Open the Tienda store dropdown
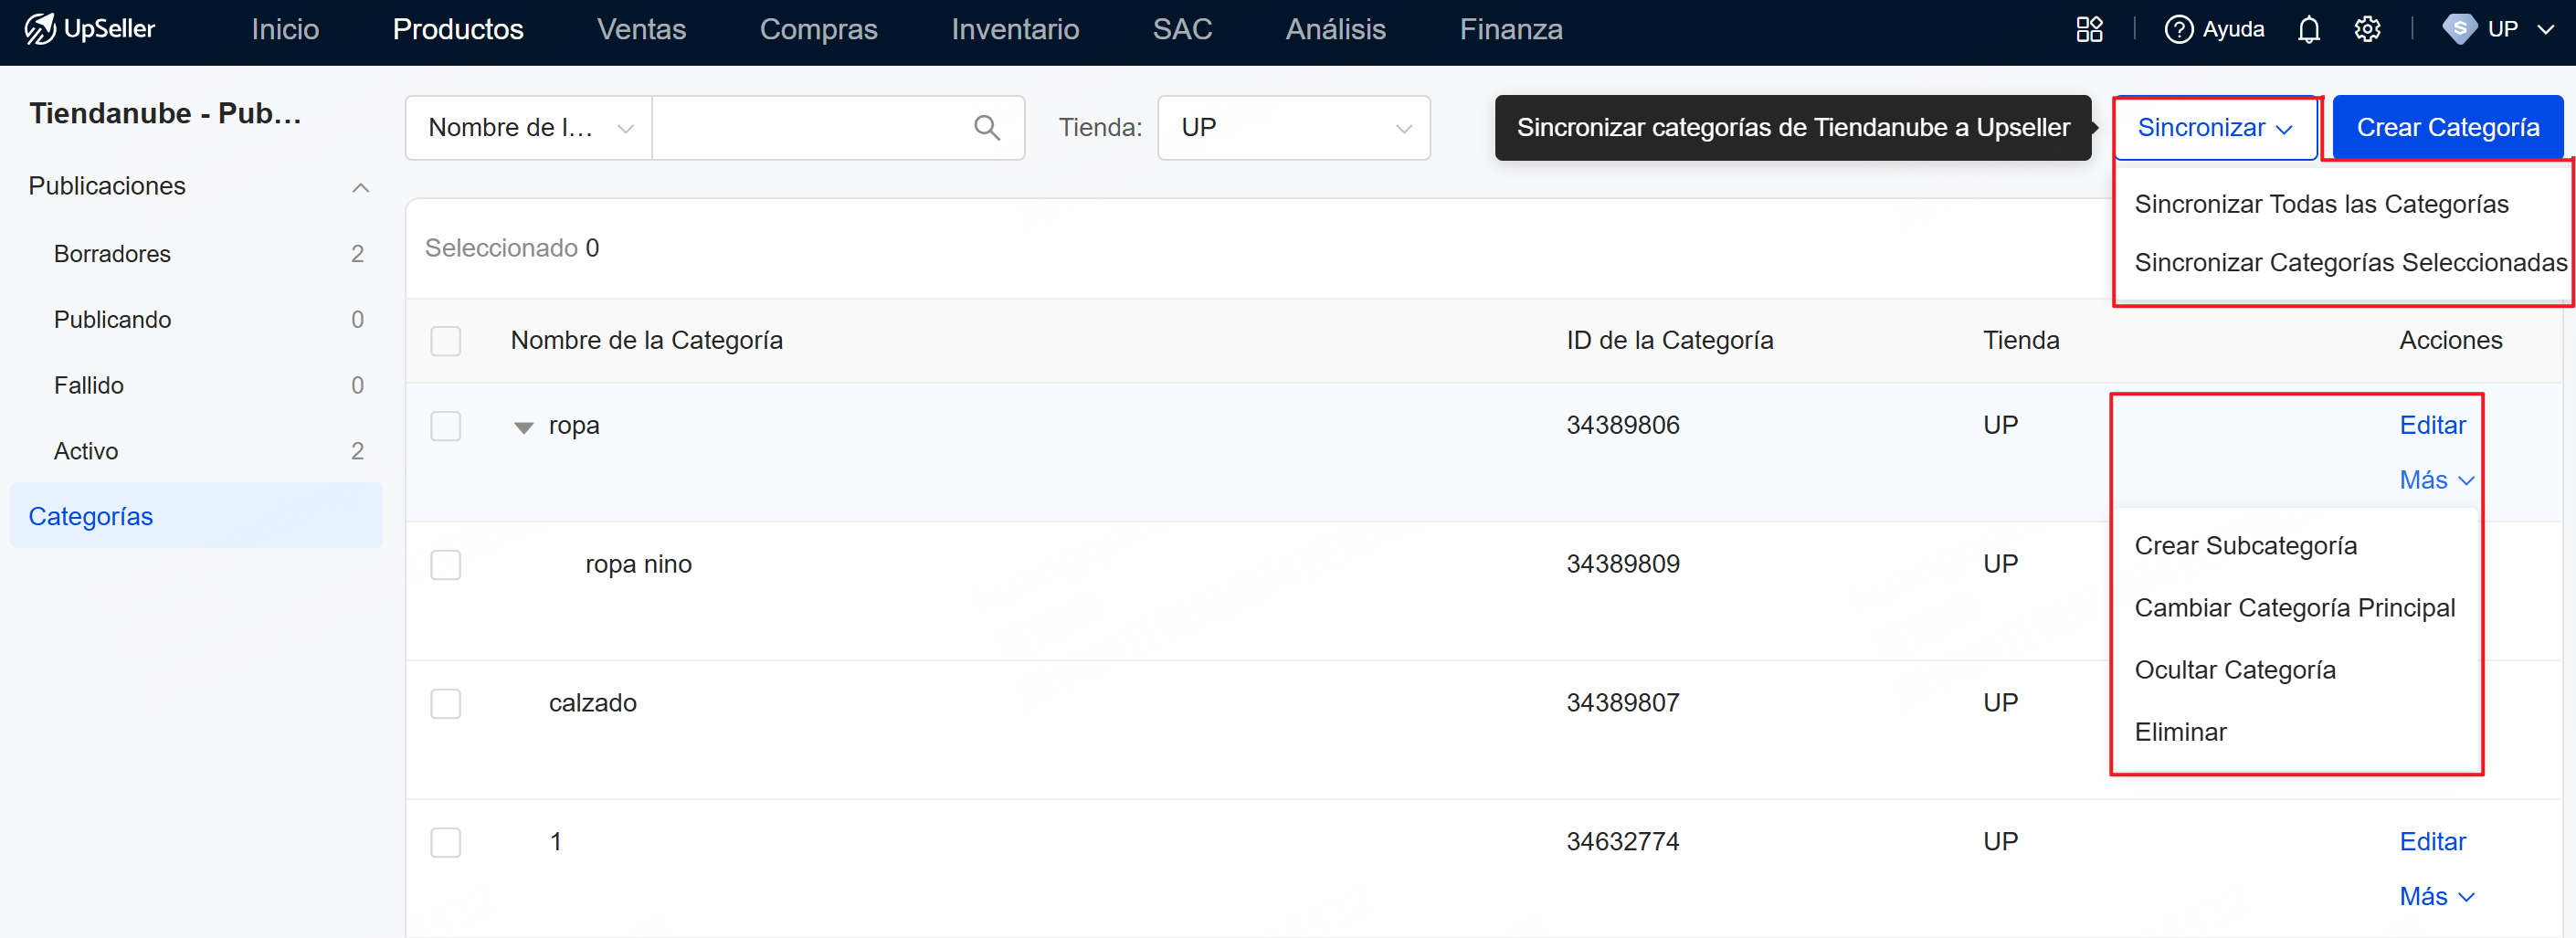This screenshot has height=938, width=2576. (1293, 128)
